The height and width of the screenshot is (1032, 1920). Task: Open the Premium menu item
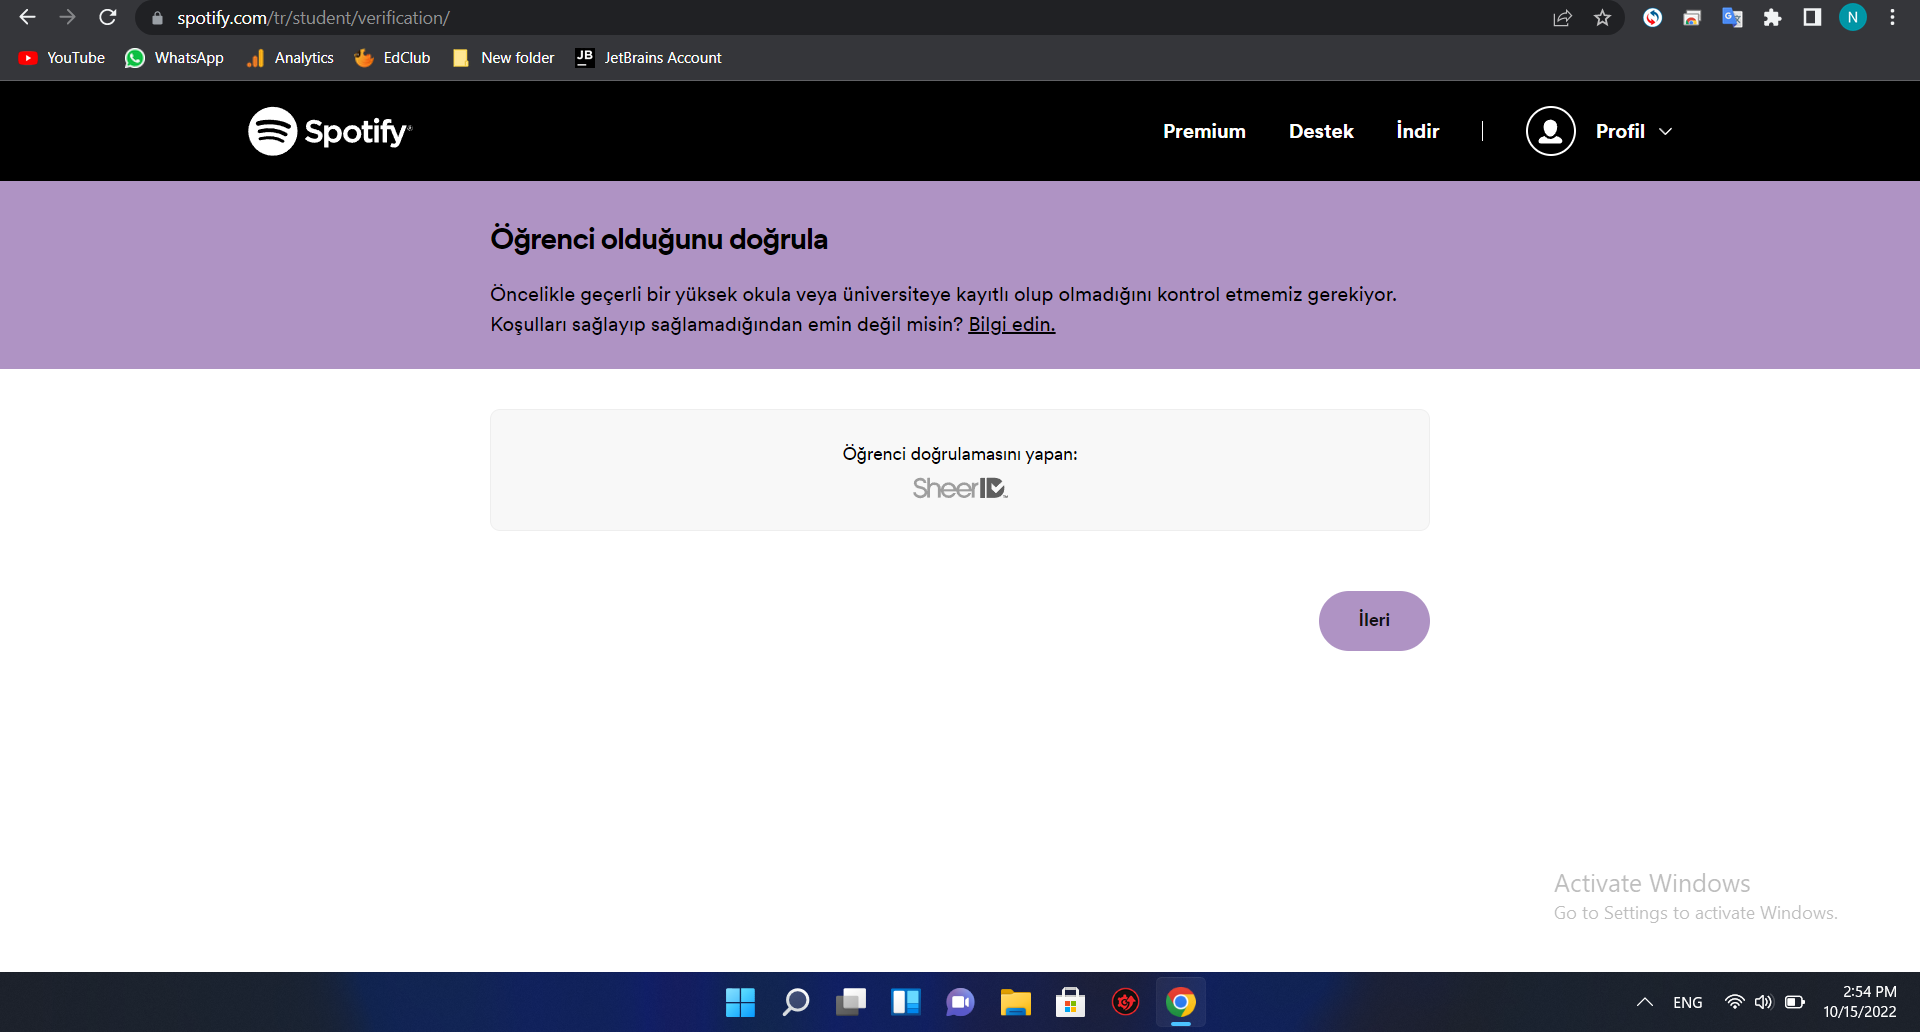click(1204, 131)
